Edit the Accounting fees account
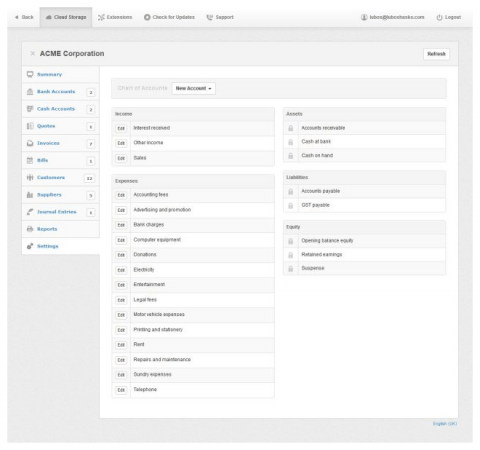The image size is (480, 450). pos(121,195)
